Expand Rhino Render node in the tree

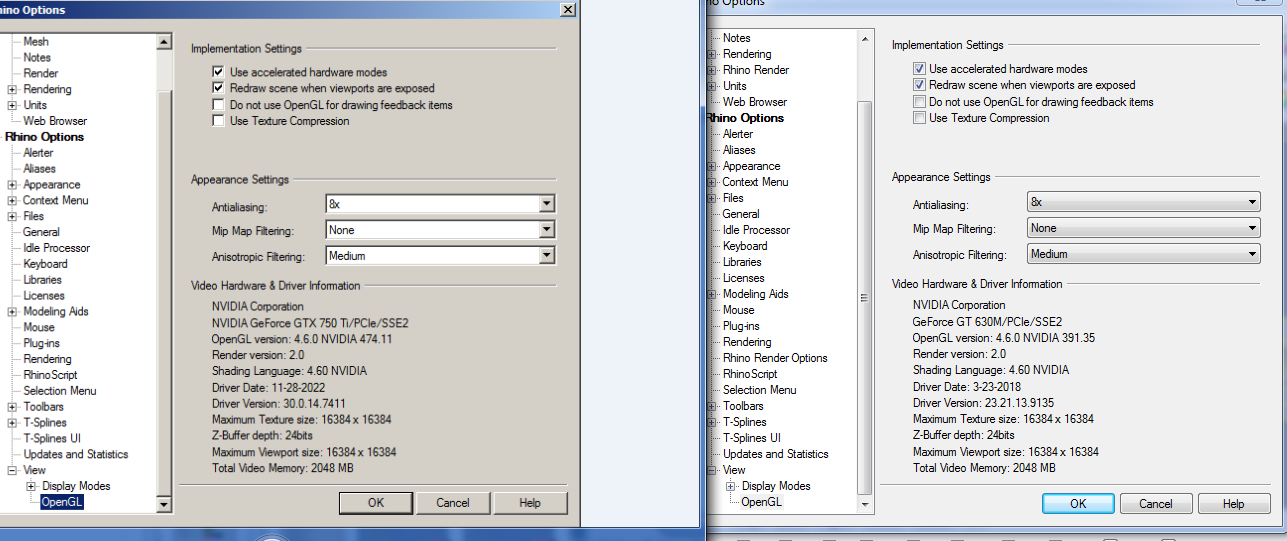tap(713, 70)
